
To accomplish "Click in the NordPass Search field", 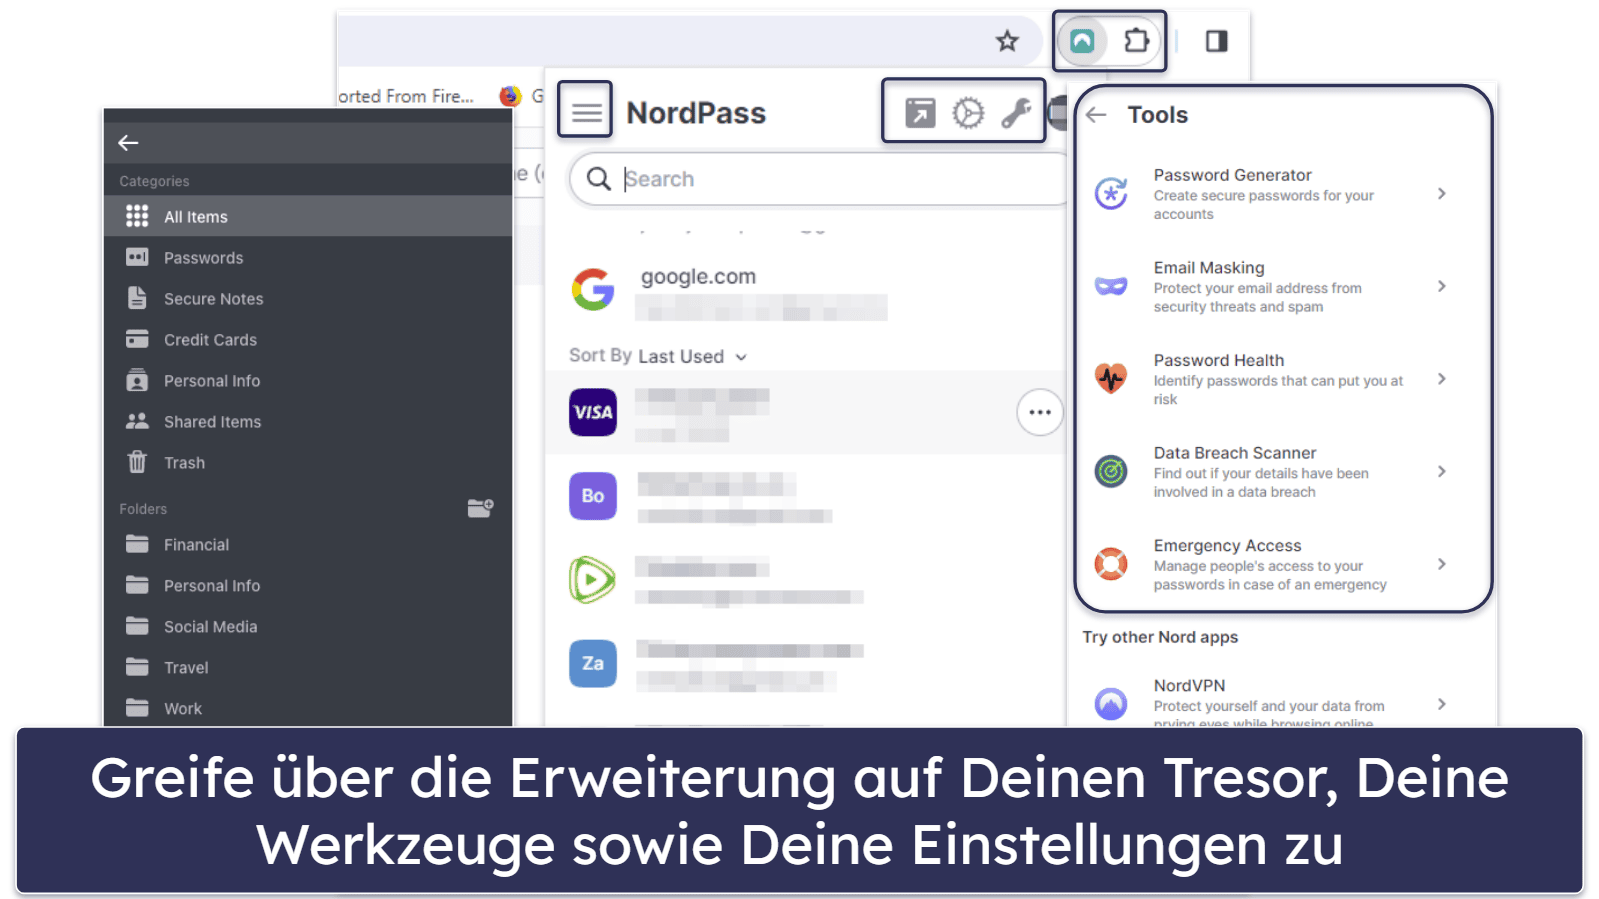I will point(820,179).
